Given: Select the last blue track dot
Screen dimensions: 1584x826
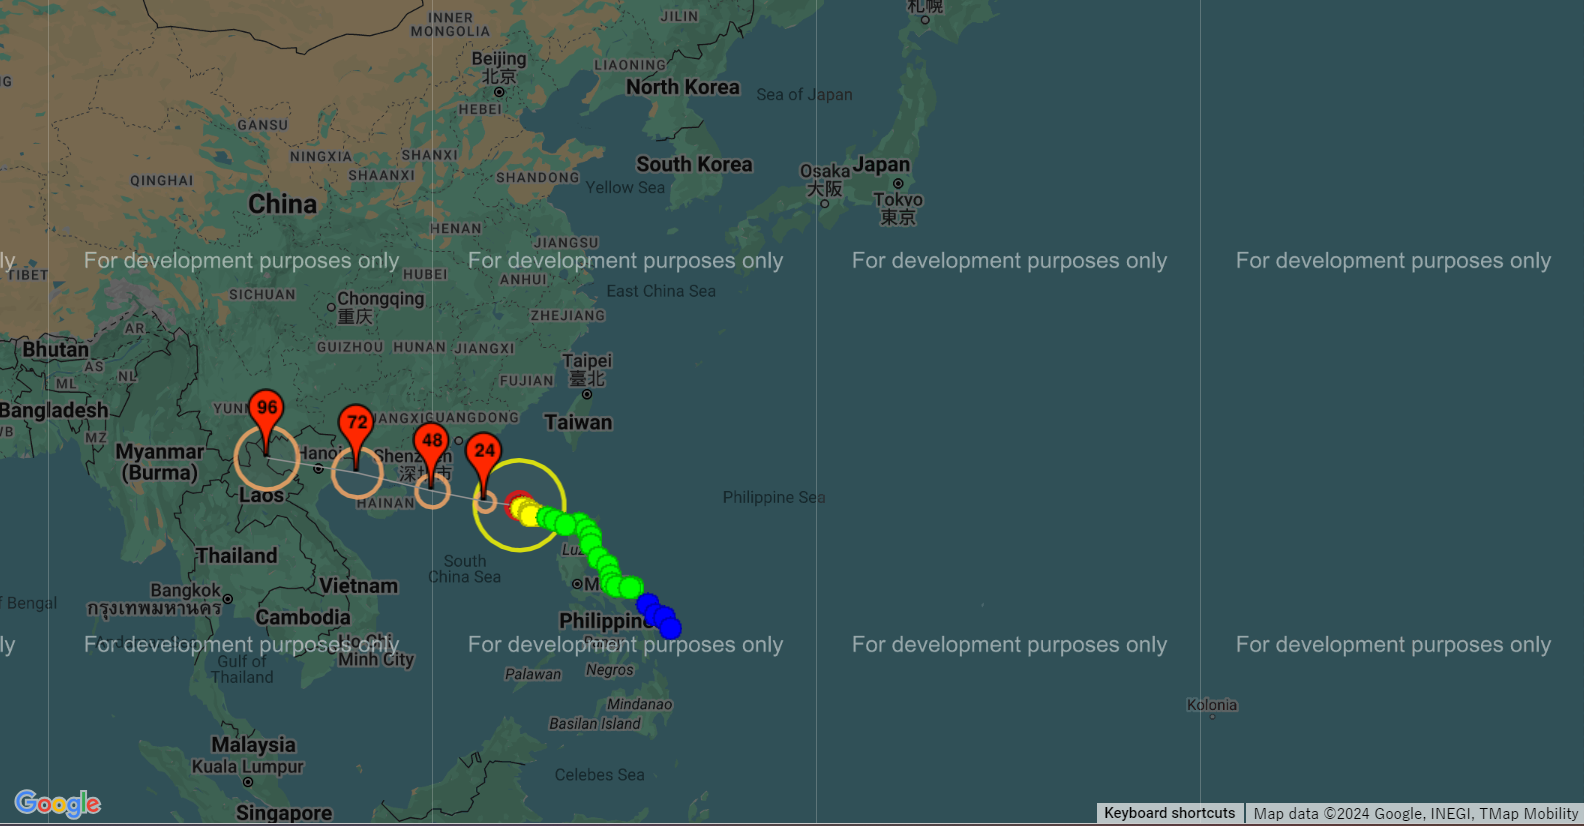Looking at the screenshot, I should click(670, 628).
